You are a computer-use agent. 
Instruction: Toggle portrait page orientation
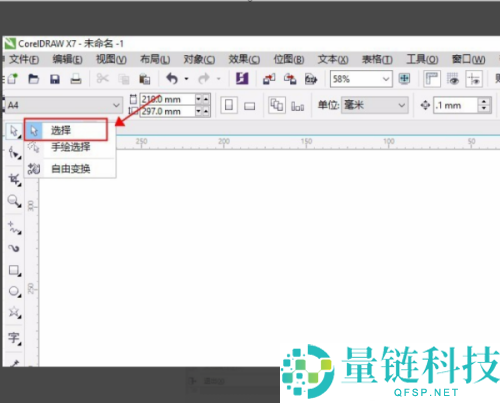[x=229, y=105]
